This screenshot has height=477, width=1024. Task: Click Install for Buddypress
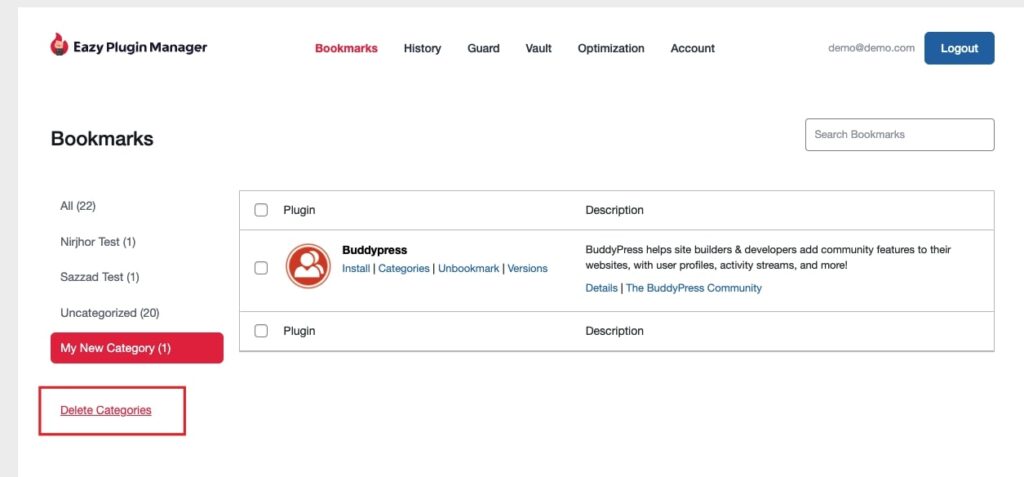click(356, 269)
